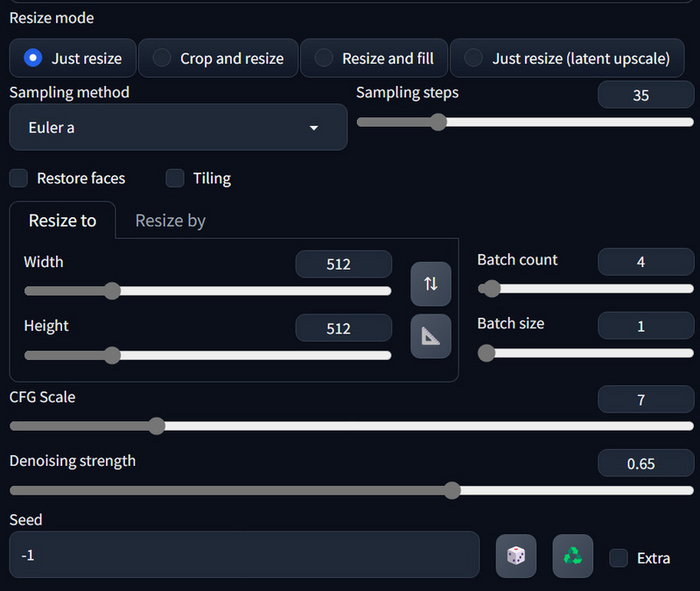Switch to the Resize by tab
700x591 pixels.
tap(170, 220)
